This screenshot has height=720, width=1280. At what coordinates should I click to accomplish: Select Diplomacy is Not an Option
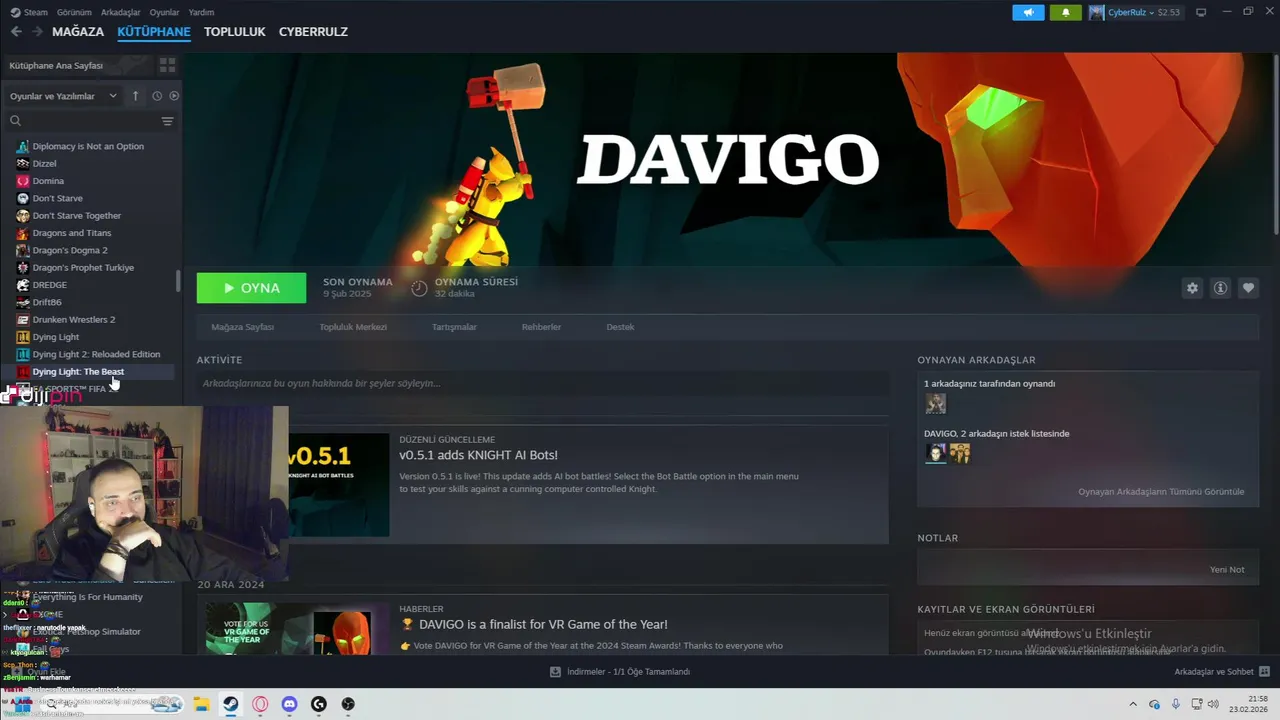pyautogui.click(x=88, y=146)
